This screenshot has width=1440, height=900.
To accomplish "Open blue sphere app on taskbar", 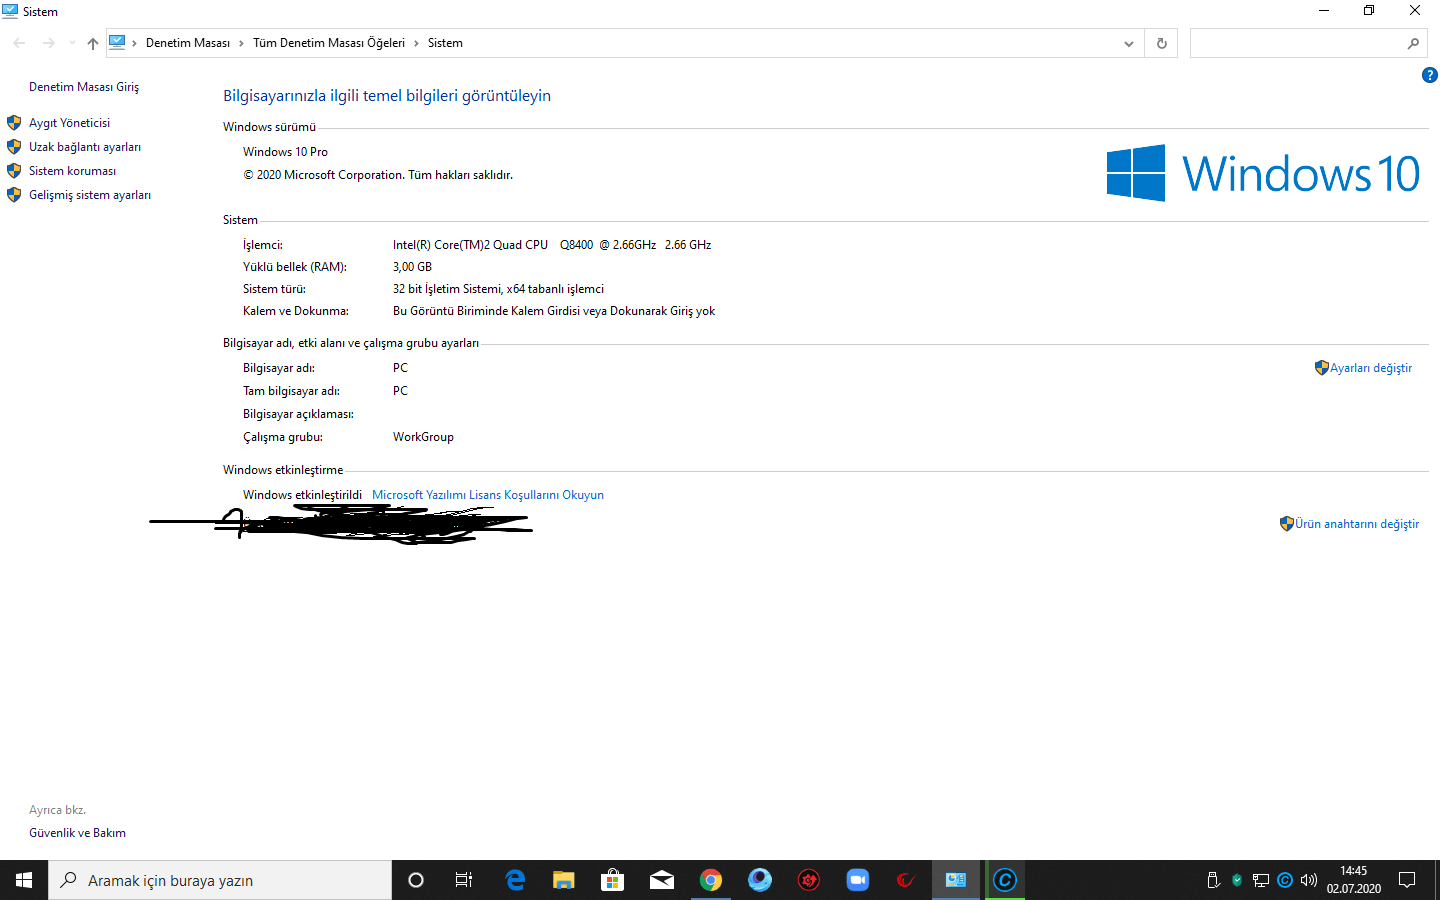I will click(760, 880).
